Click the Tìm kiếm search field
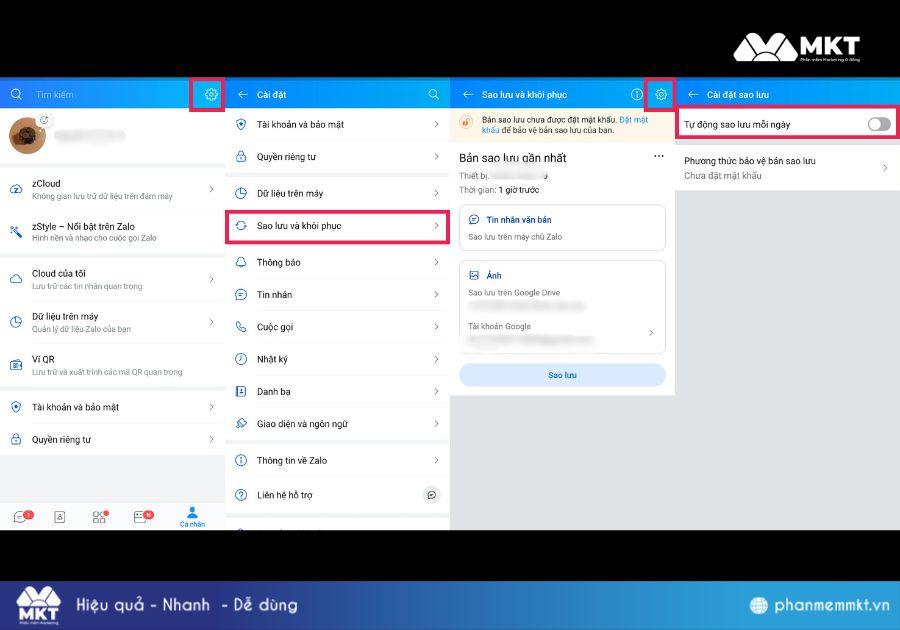Viewport: 900px width, 630px height. click(x=100, y=95)
